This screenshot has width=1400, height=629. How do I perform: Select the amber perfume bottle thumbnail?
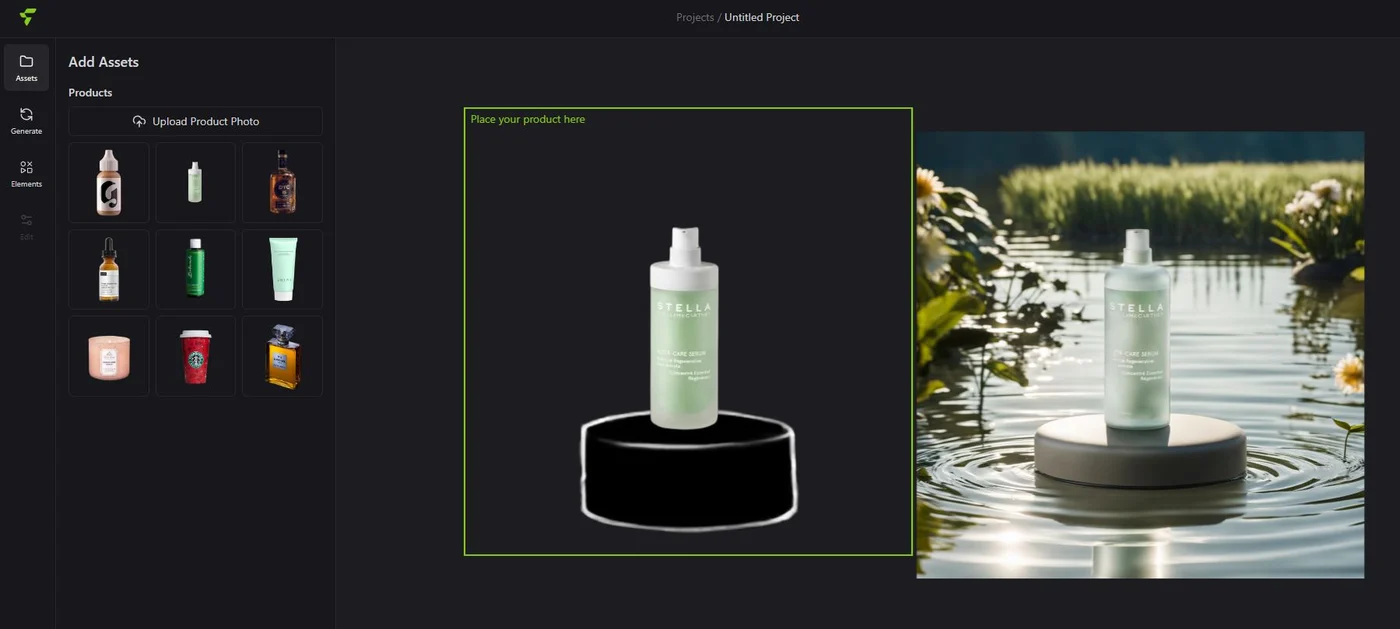pyautogui.click(x=283, y=356)
